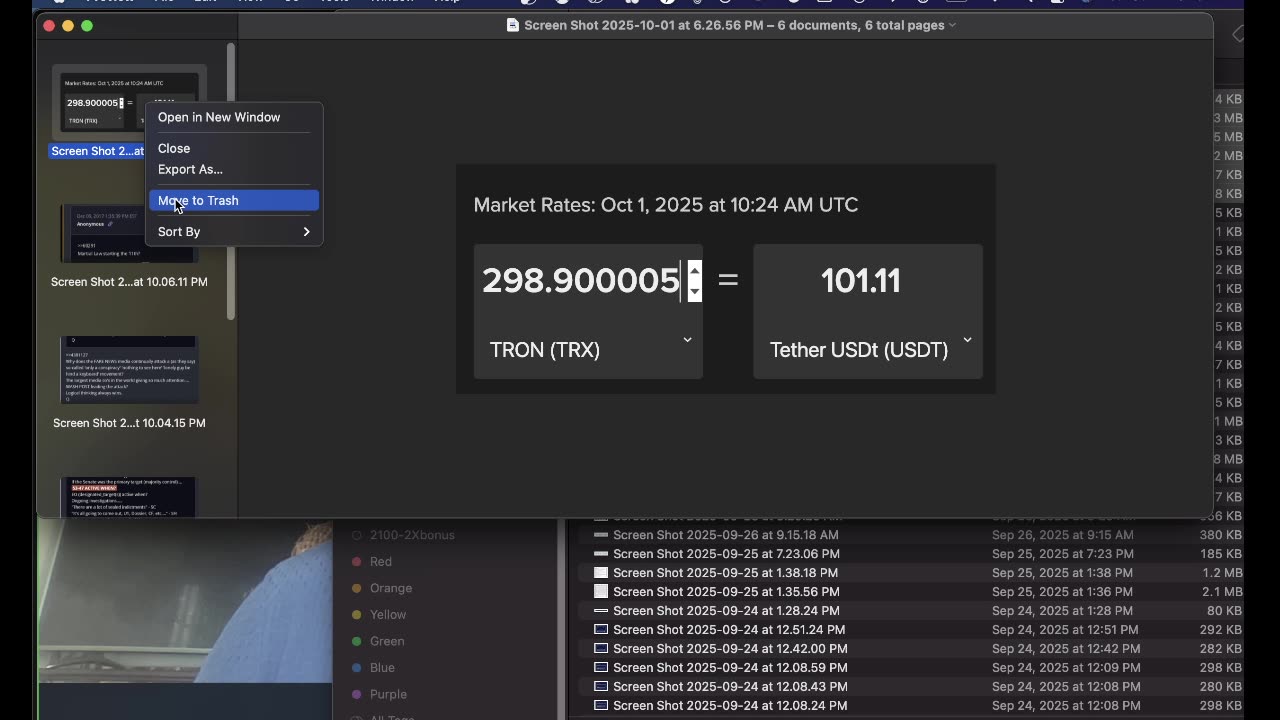The height and width of the screenshot is (720, 1280).
Task: Click file icon for Screen Shot 2025-09-25 at 1.38.18 PM
Action: click(601, 573)
